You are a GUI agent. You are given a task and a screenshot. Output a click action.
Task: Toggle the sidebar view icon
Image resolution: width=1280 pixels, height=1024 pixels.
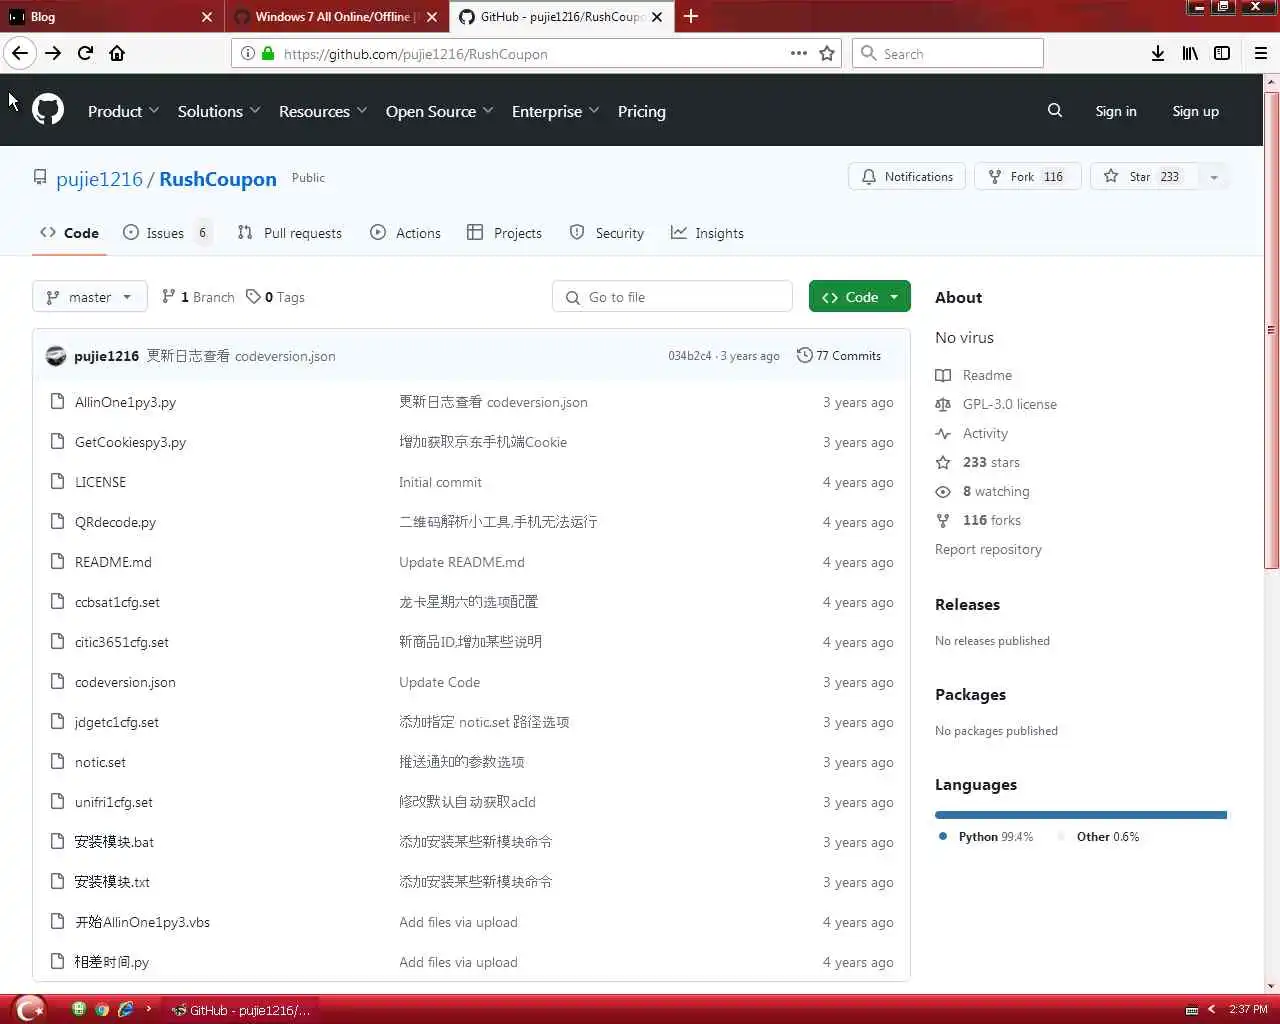pyautogui.click(x=1222, y=53)
